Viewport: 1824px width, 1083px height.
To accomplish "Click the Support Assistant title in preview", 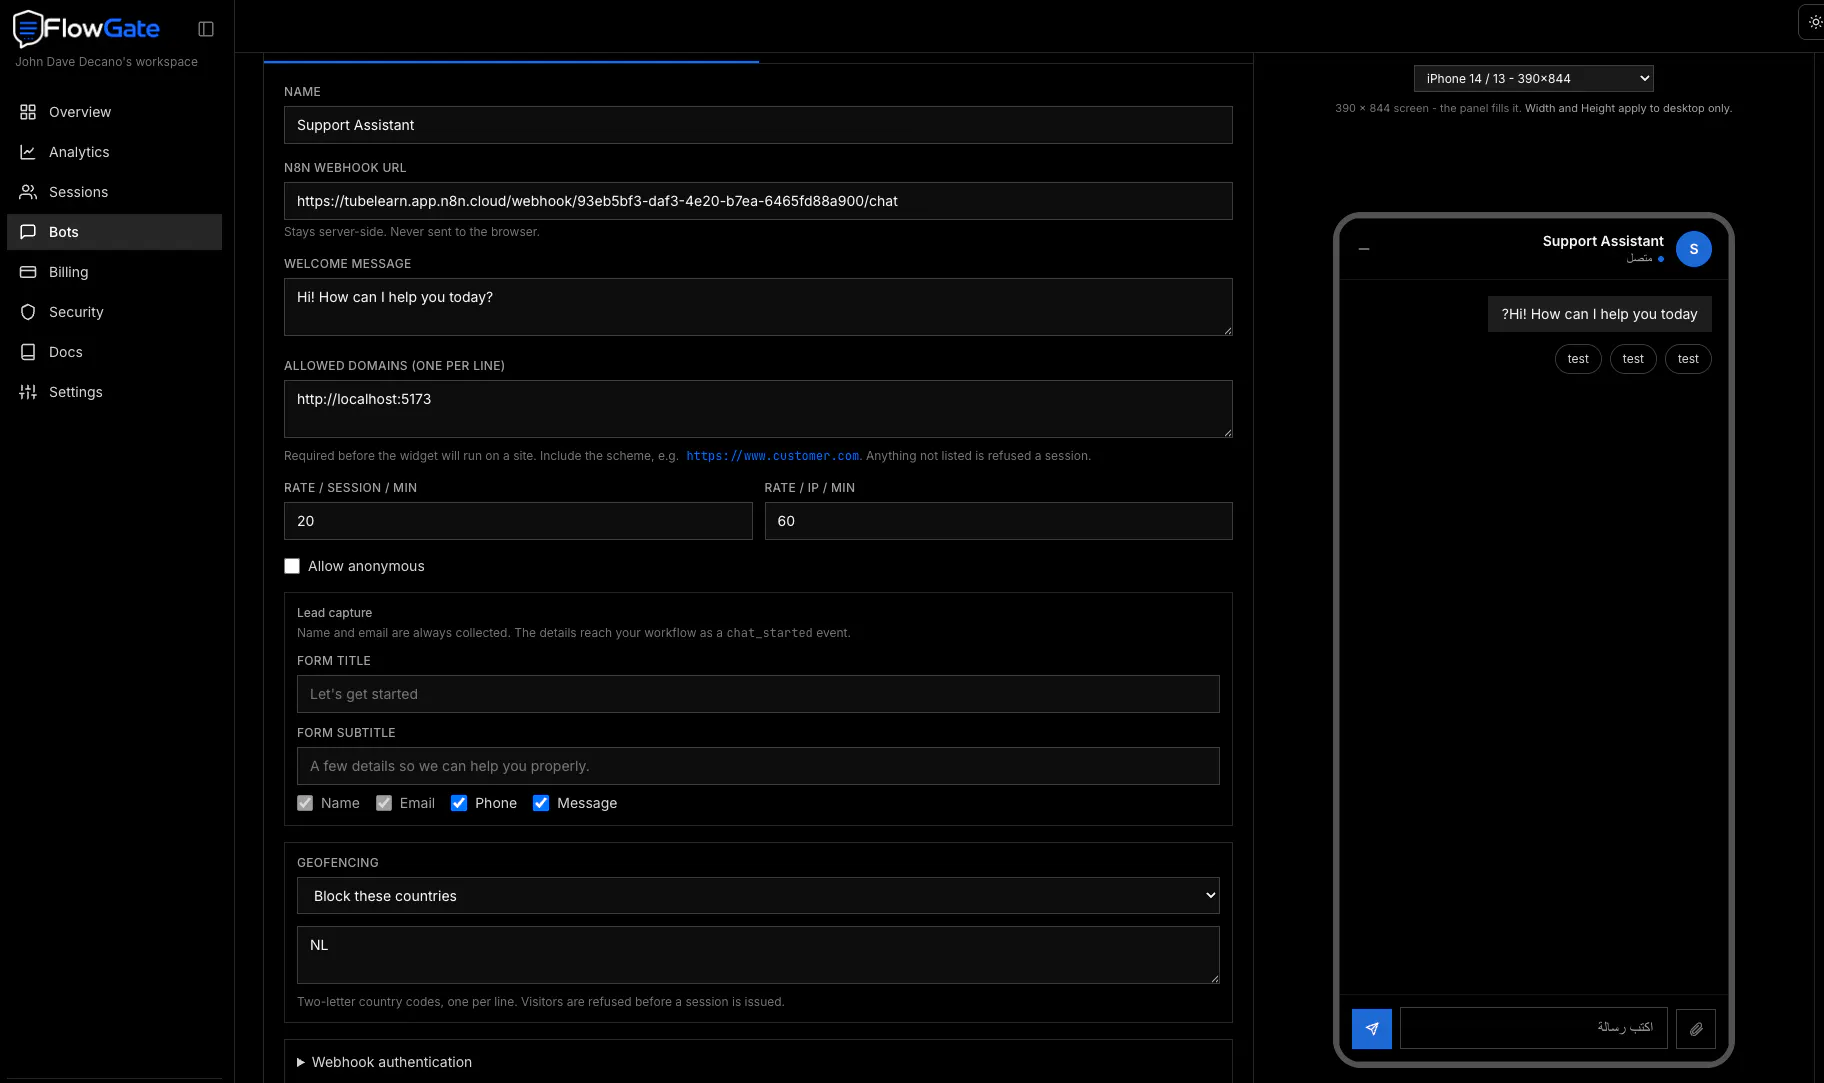I will [x=1603, y=241].
